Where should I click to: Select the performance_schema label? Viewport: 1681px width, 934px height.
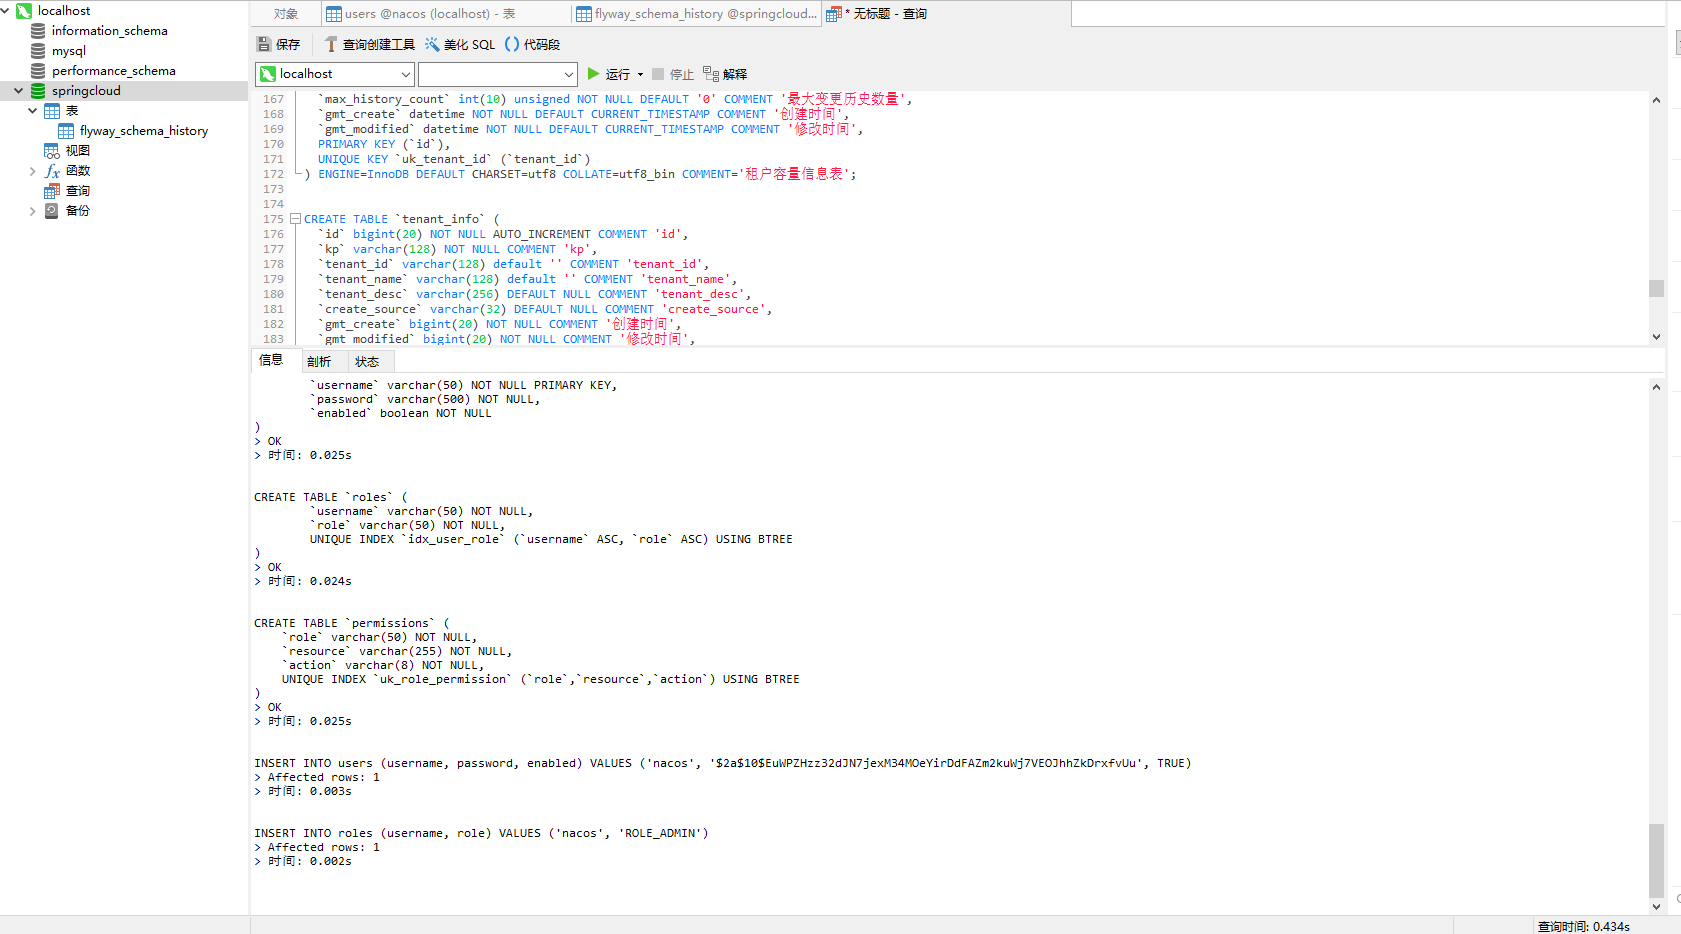point(114,71)
